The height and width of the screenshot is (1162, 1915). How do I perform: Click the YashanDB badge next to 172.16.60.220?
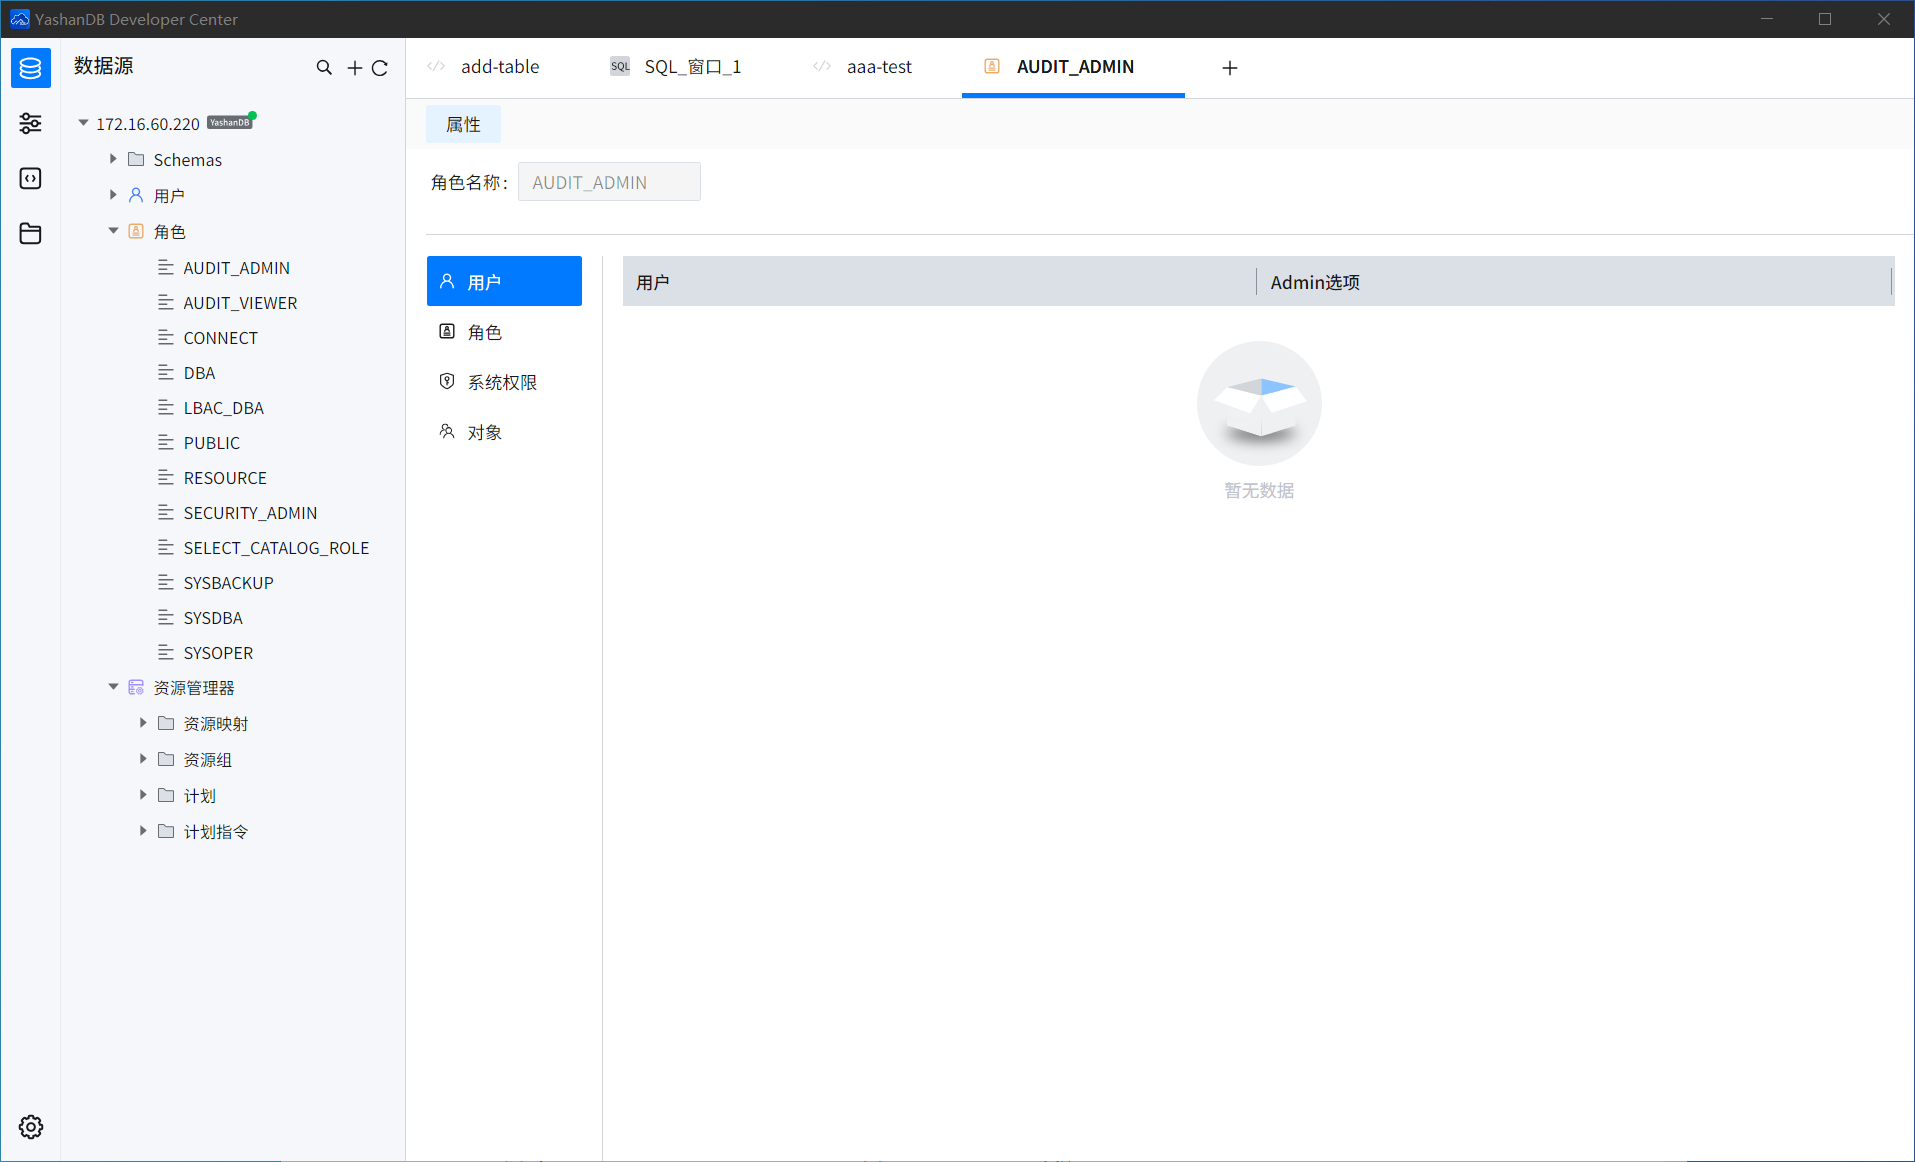point(230,122)
